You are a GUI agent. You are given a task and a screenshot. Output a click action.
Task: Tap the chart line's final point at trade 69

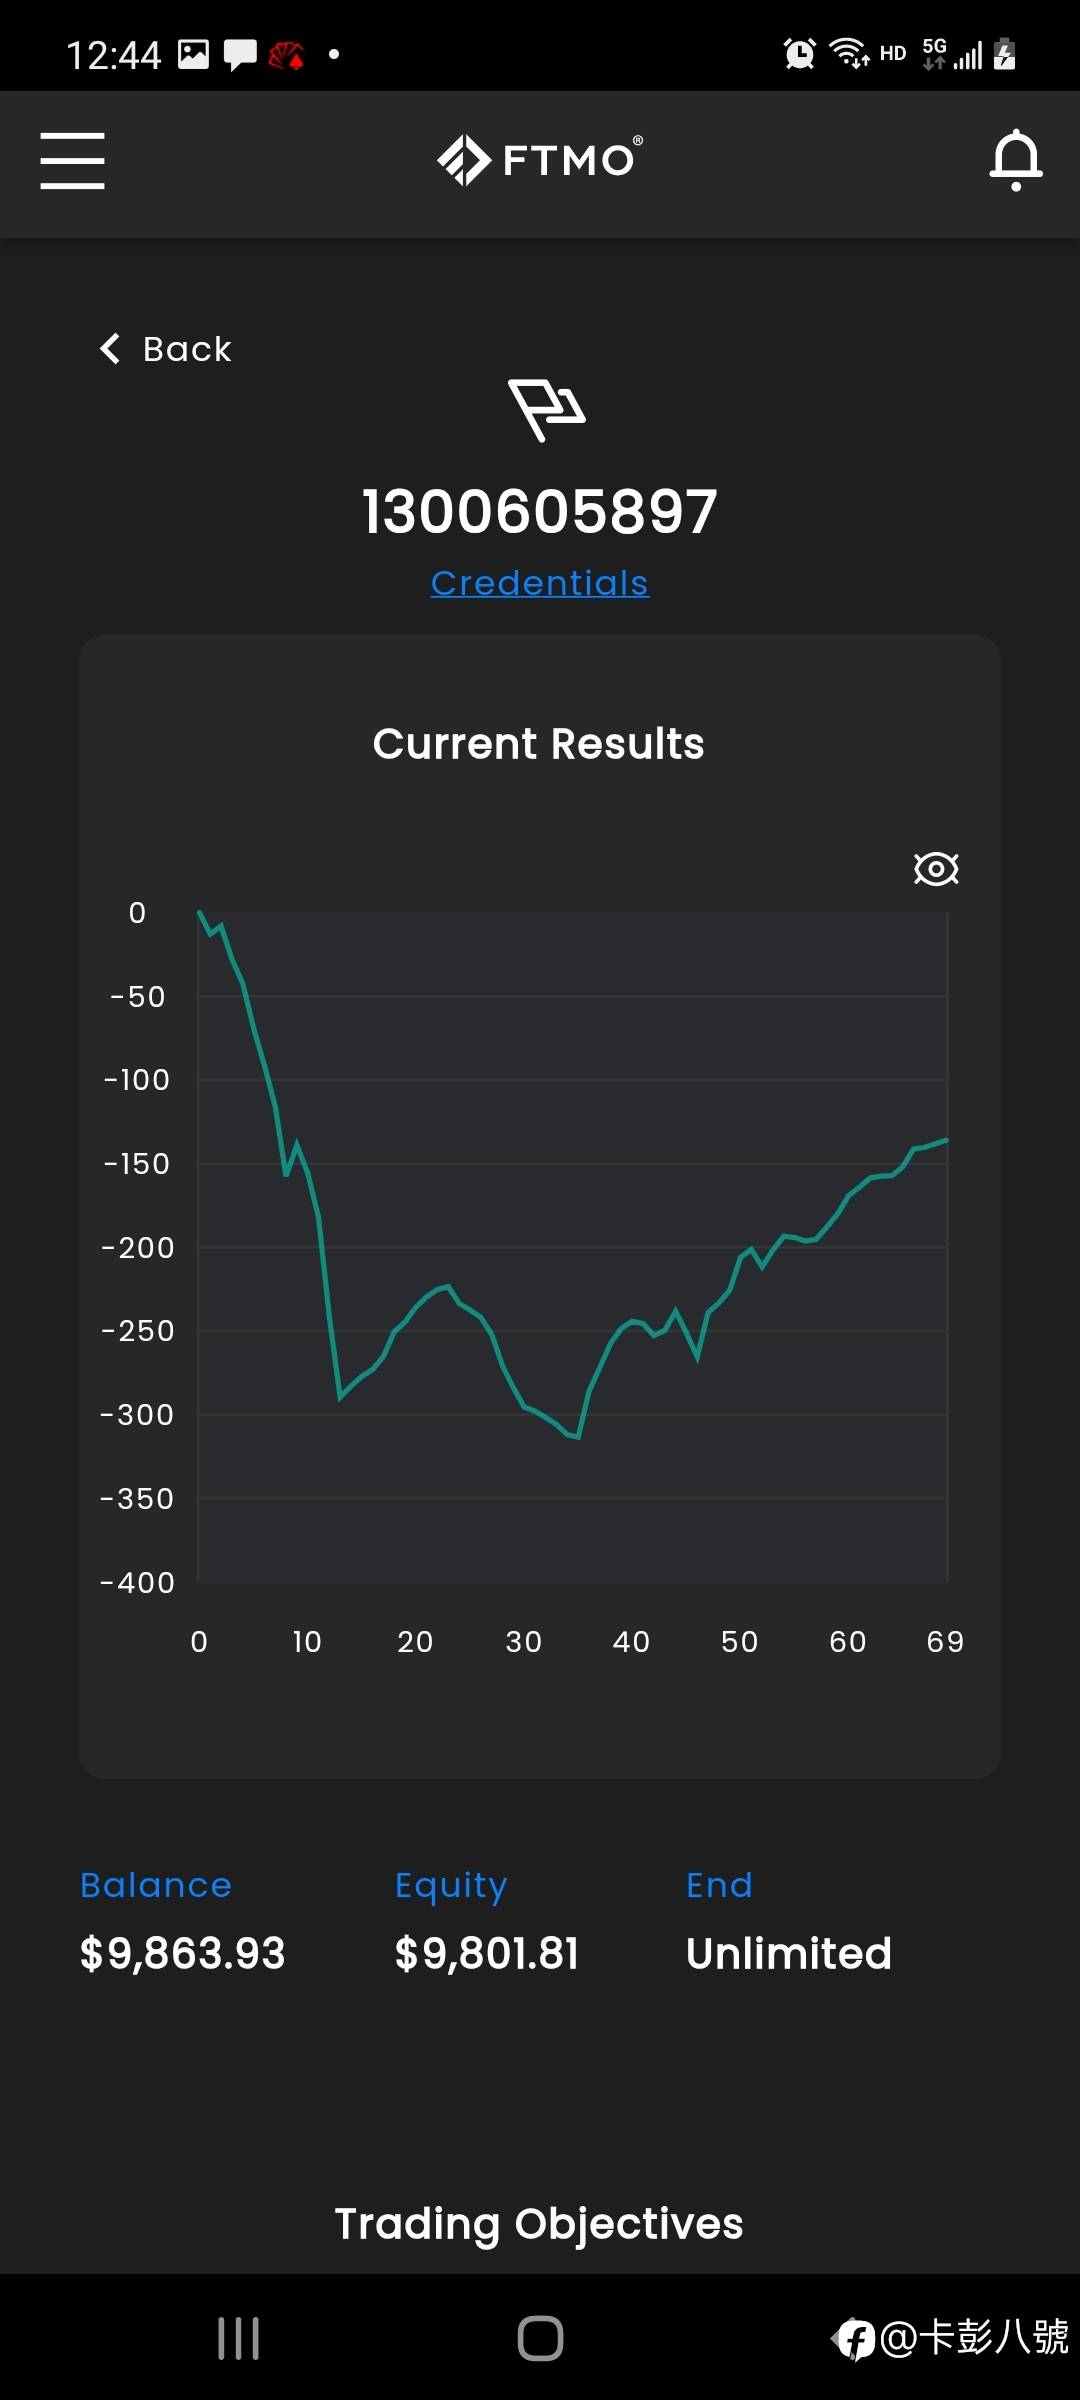click(946, 1140)
